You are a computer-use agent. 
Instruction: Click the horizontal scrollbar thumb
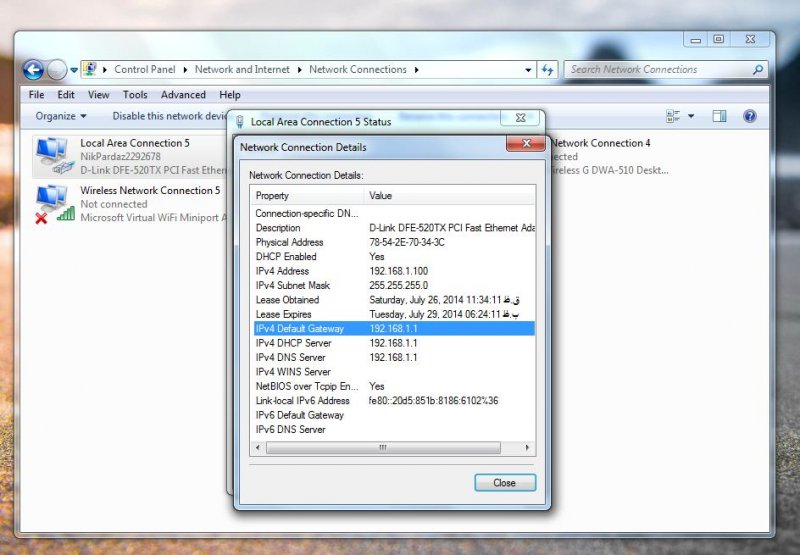pos(383,448)
